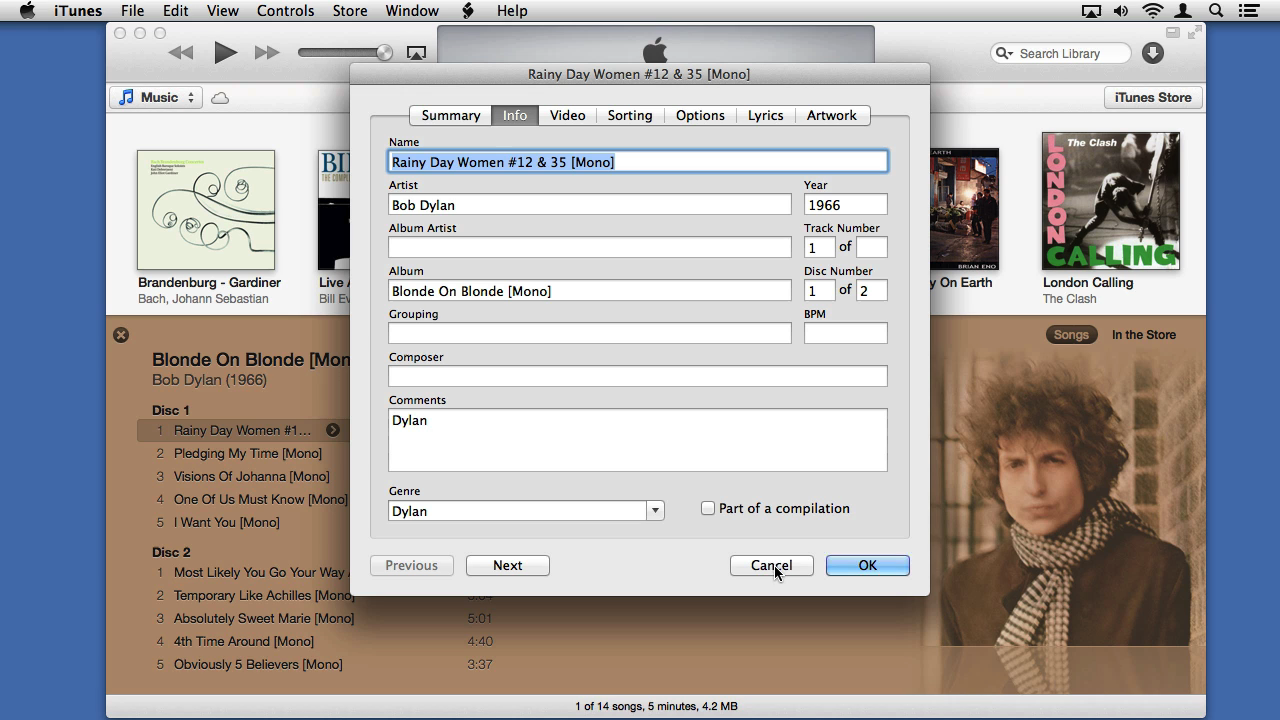
Task: Open the AirPlay output icon
Action: click(417, 53)
